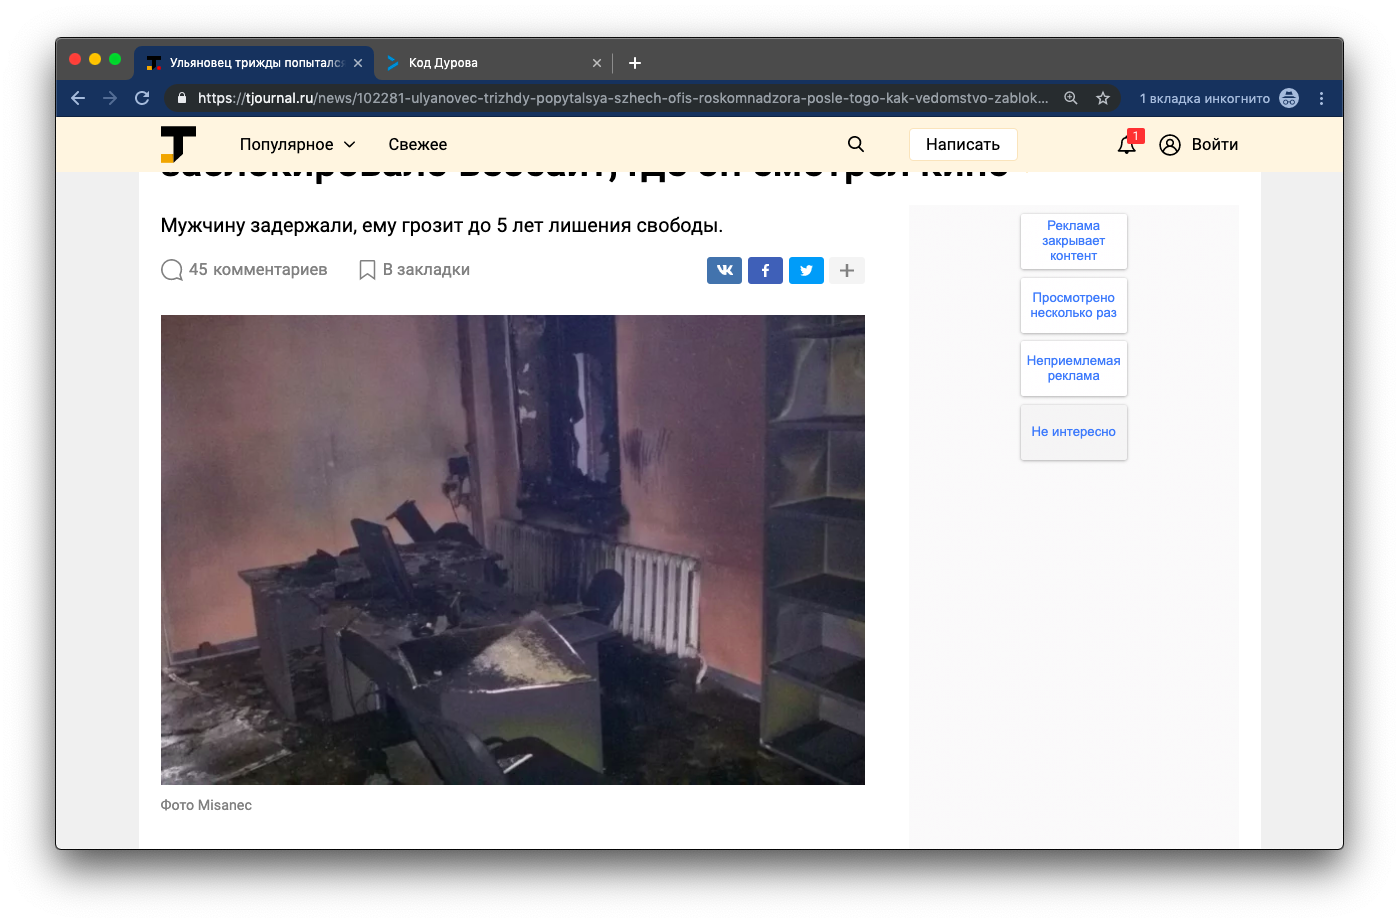Click the incognito mode icon
This screenshot has width=1399, height=923.
pyautogui.click(x=1289, y=98)
